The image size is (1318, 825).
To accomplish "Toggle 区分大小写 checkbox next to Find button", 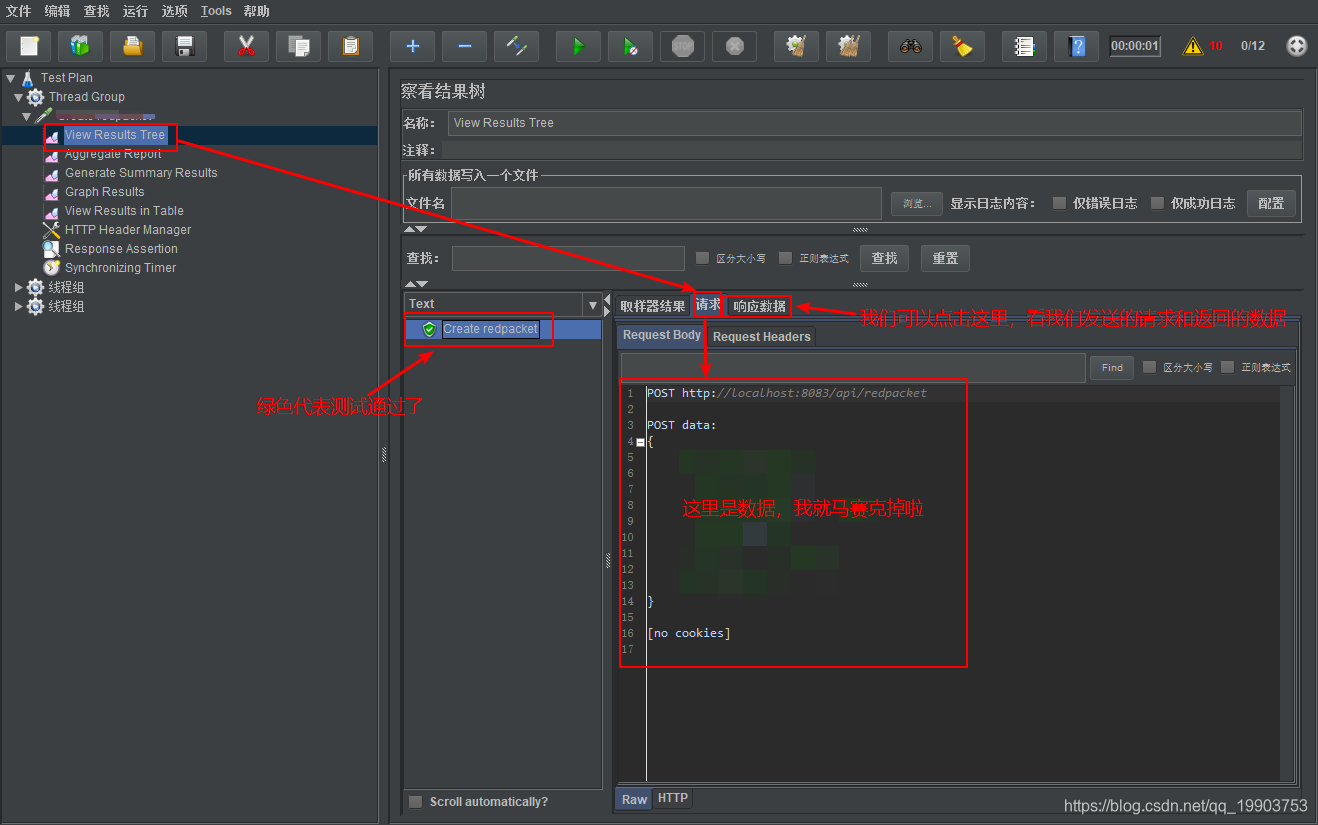I will click(1149, 367).
